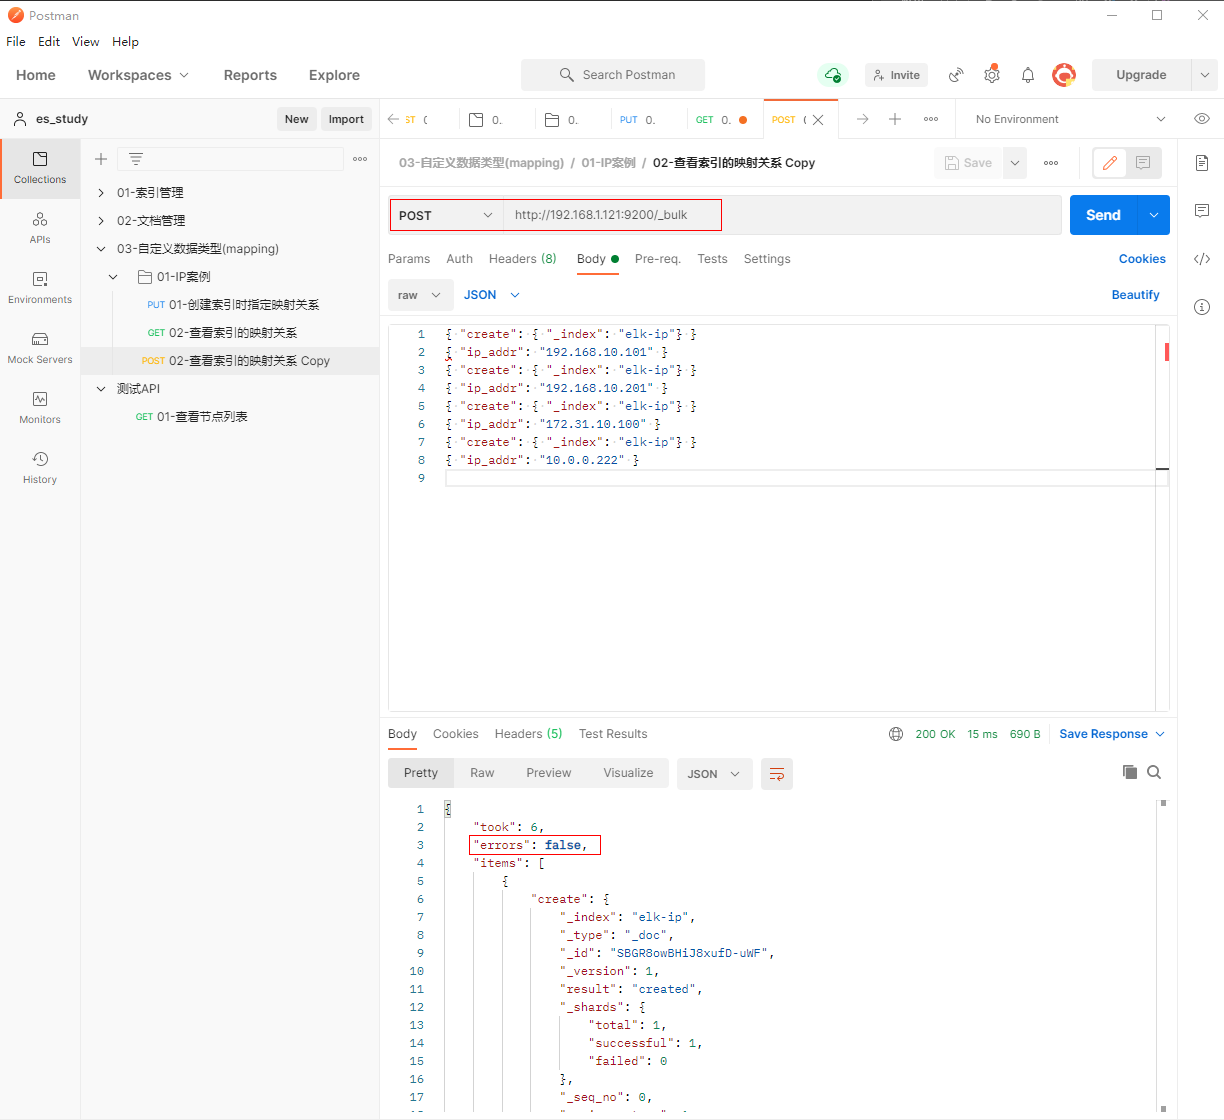Select the 01-查看节点列表 GET request

tap(202, 417)
